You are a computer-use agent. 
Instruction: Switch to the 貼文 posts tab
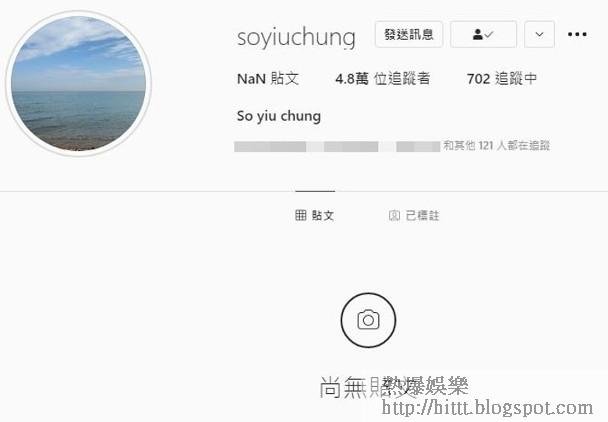[314, 215]
